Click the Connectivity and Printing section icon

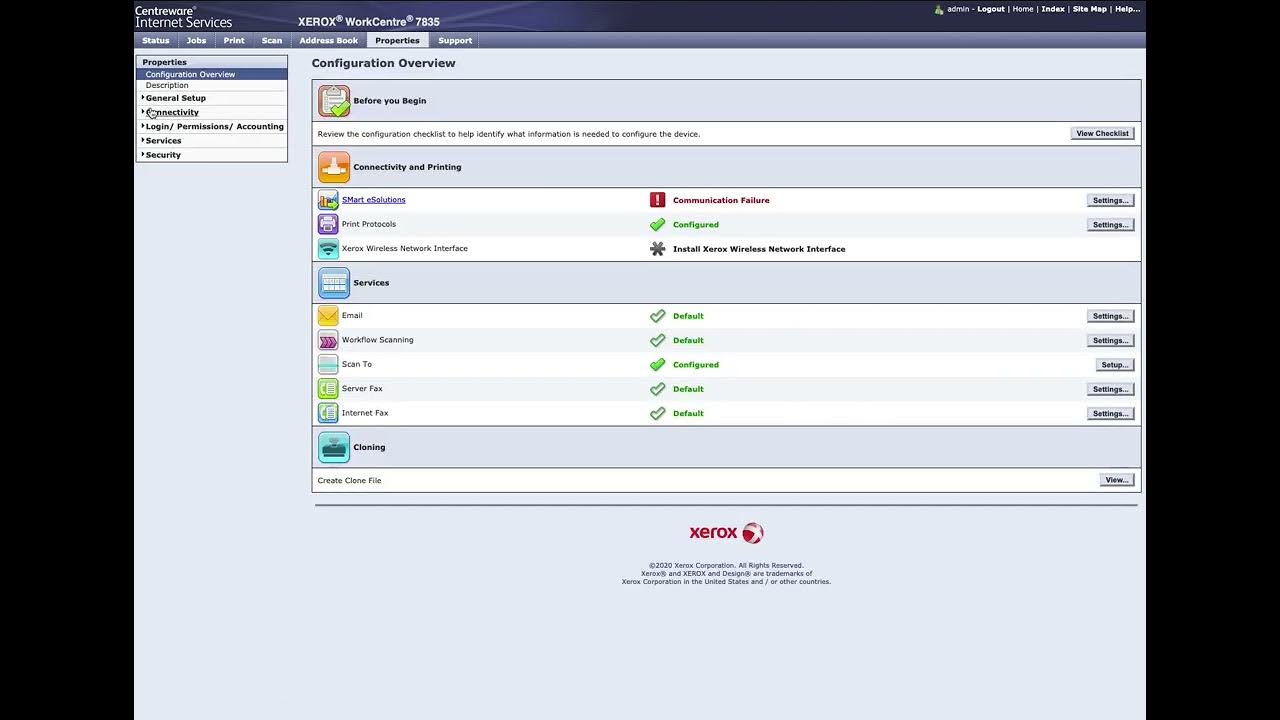(x=334, y=167)
